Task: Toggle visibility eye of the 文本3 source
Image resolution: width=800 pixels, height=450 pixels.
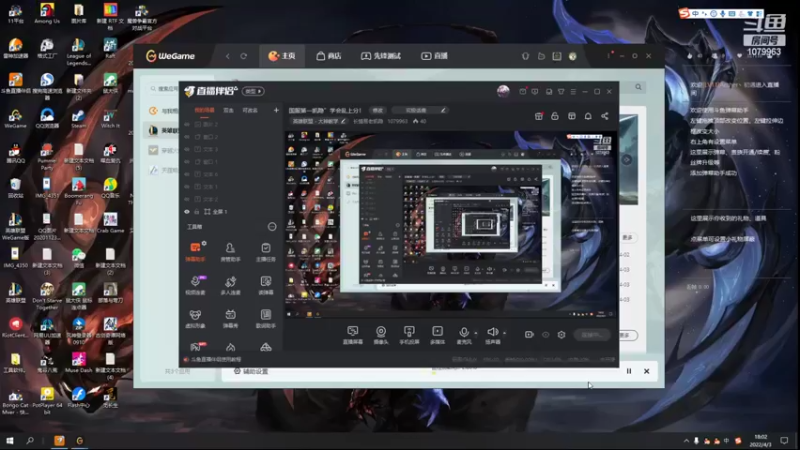Action: point(187,149)
